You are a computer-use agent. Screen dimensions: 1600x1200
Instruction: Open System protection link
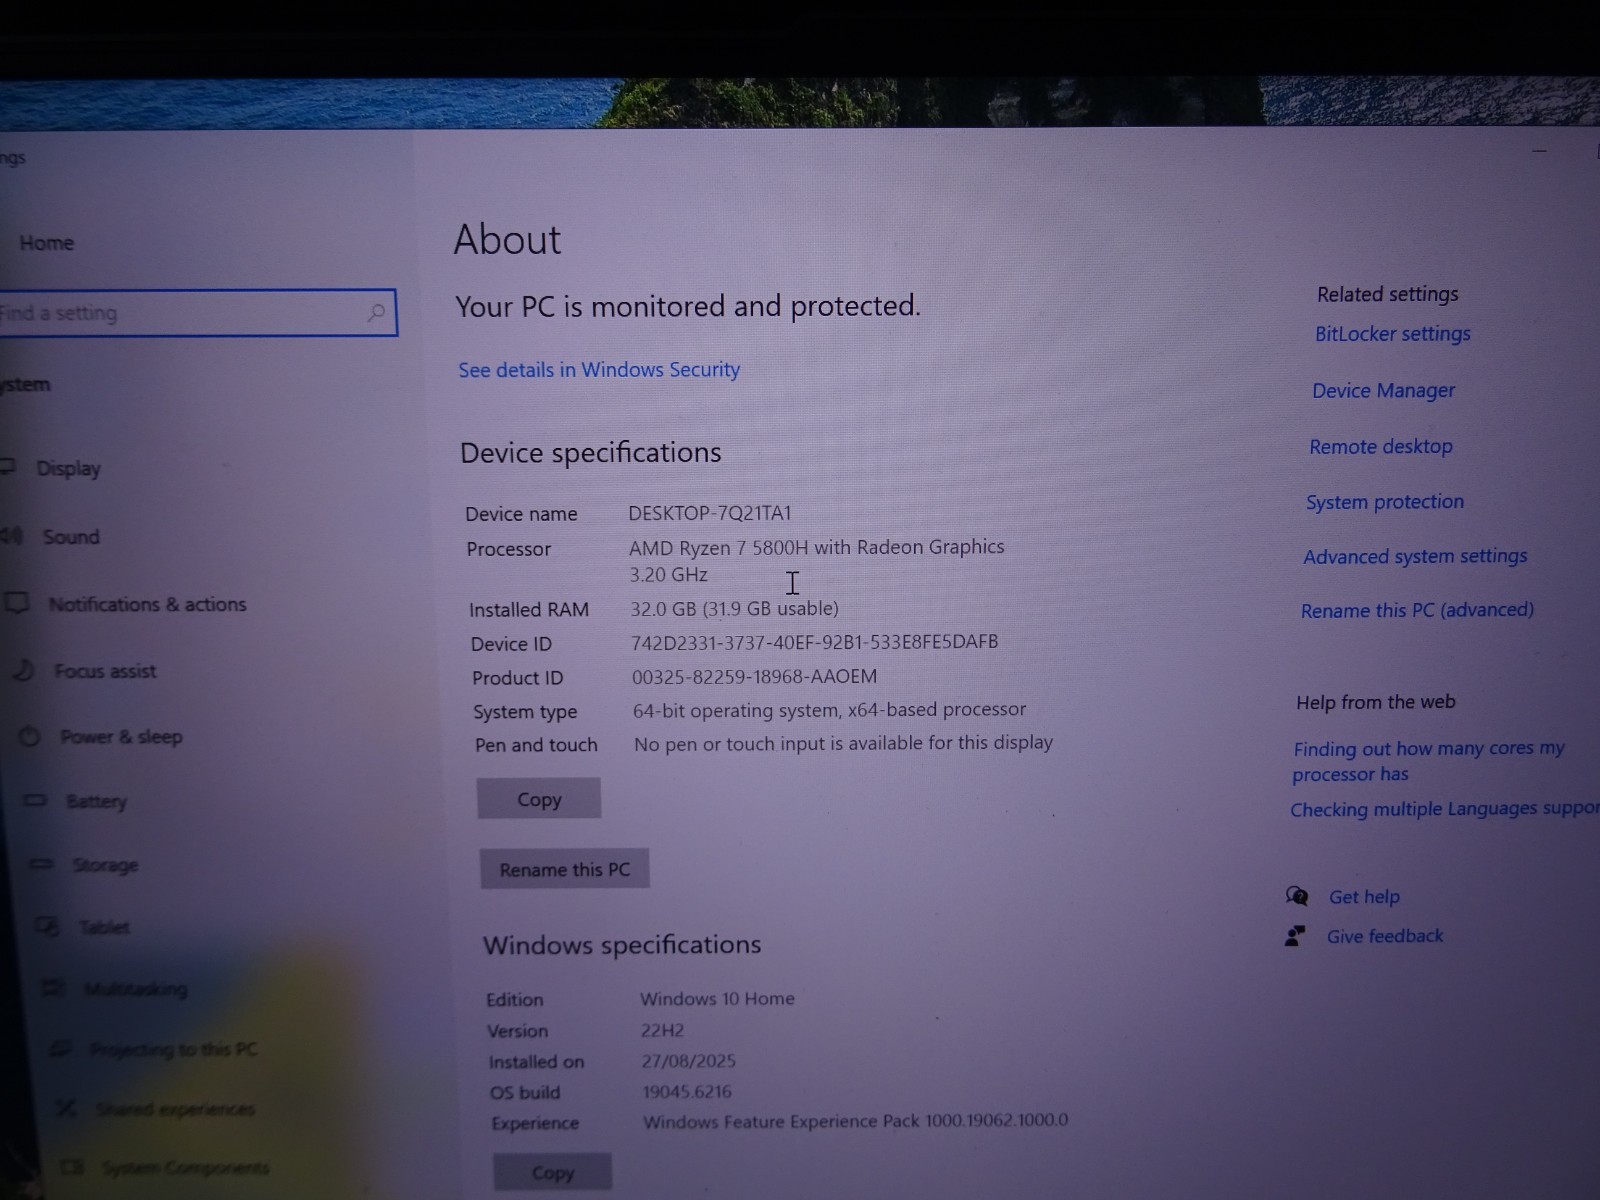(1384, 502)
